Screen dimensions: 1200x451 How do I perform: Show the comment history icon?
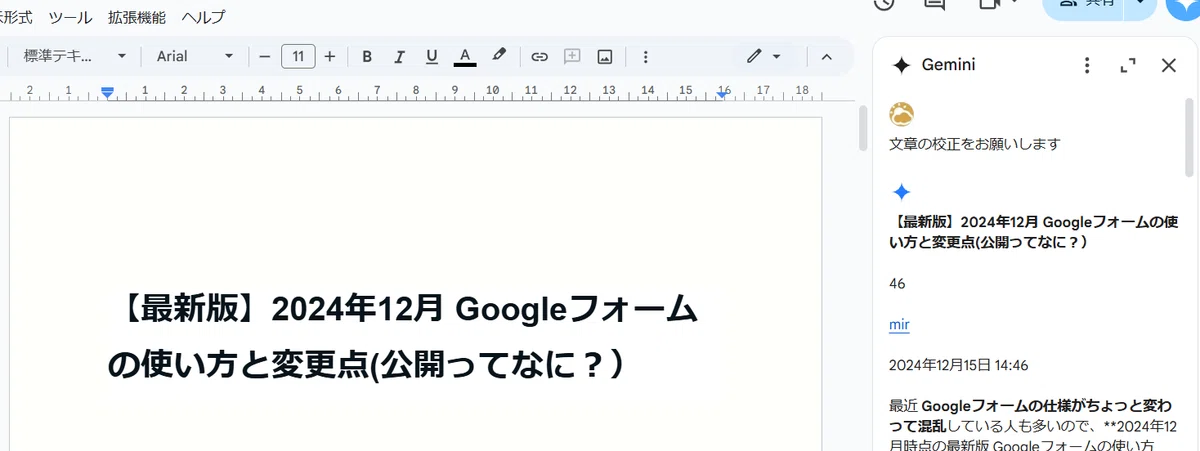(935, 4)
